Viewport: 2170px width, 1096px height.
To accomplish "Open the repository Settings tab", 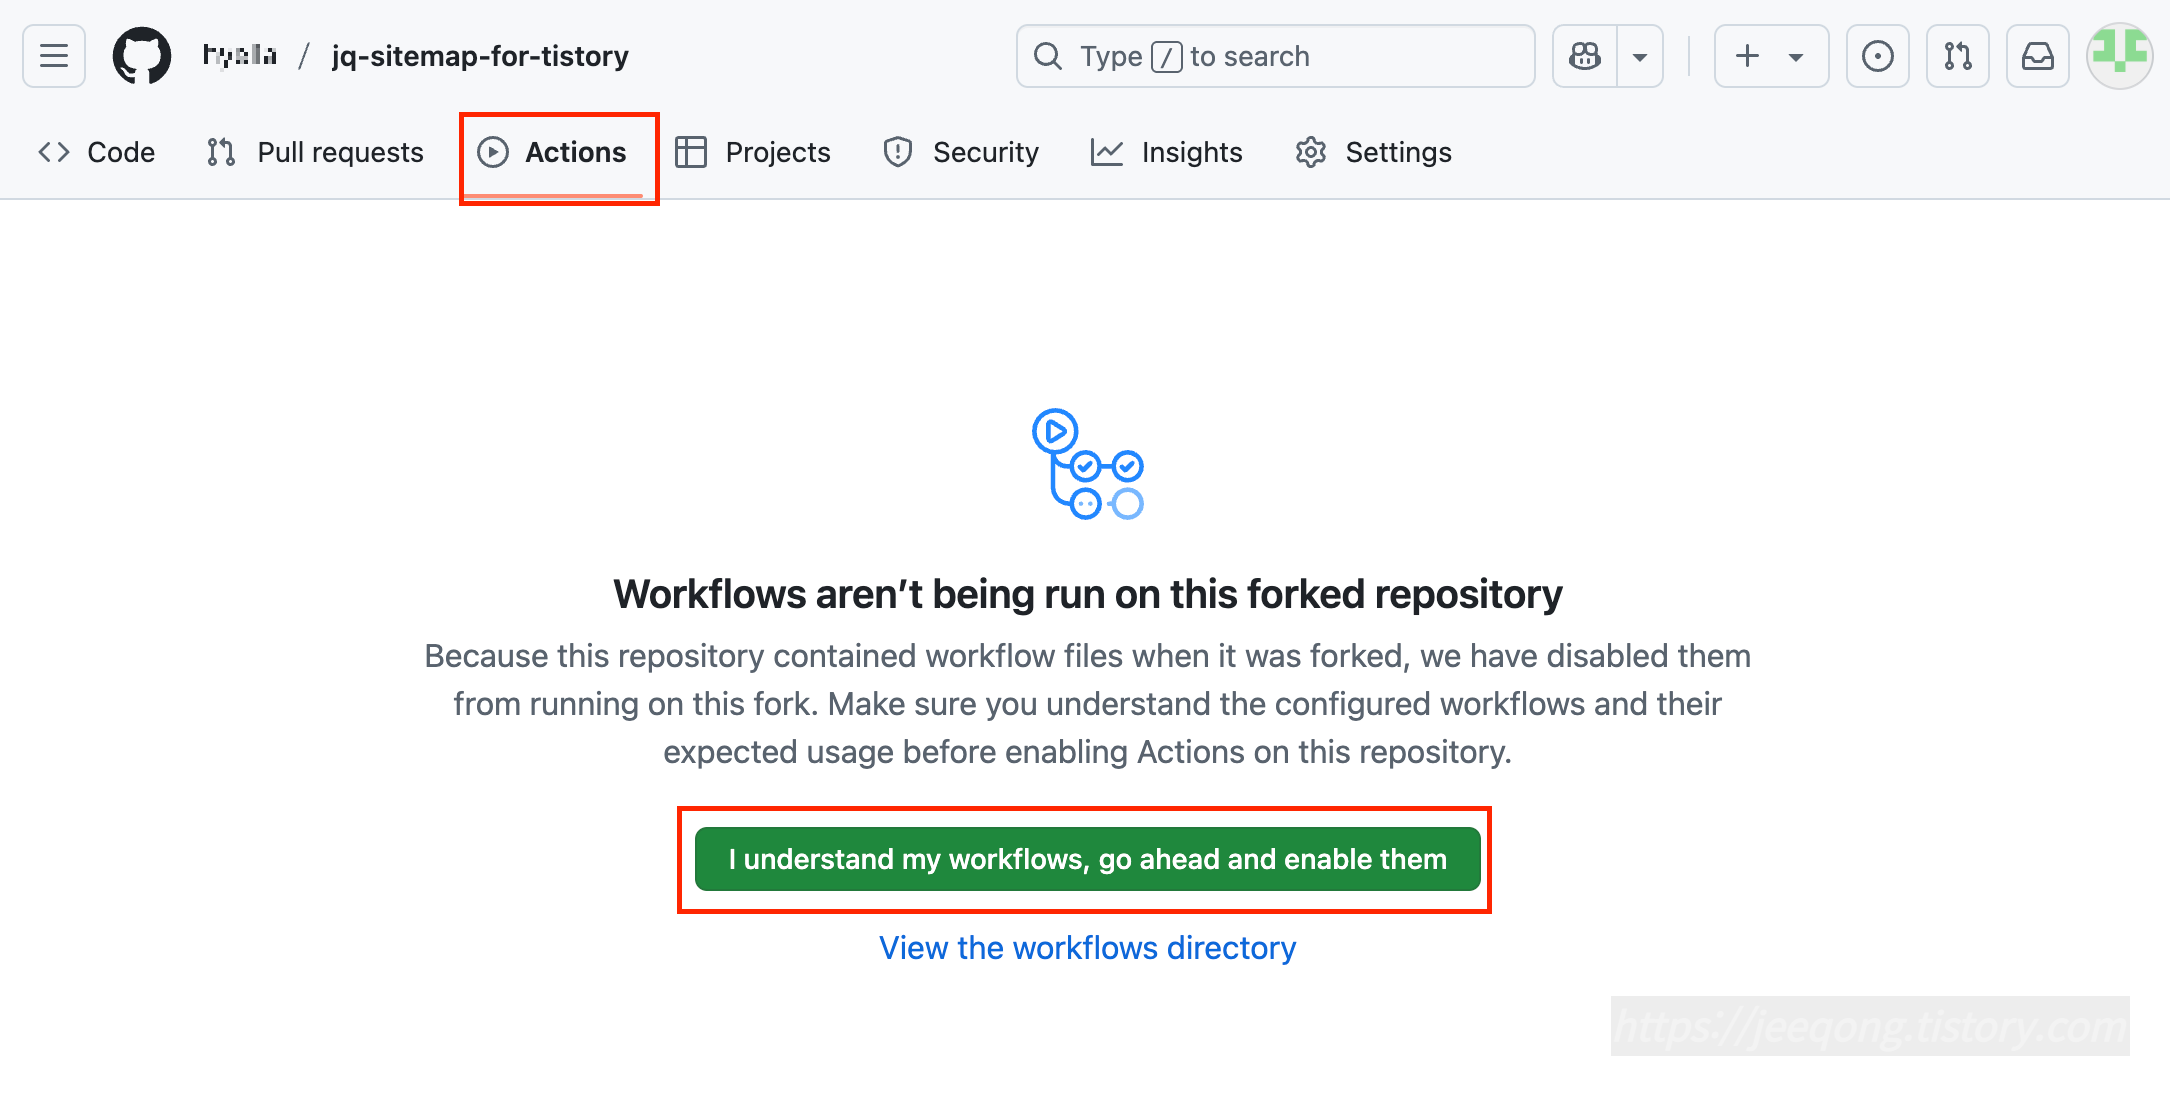I will coord(1373,152).
